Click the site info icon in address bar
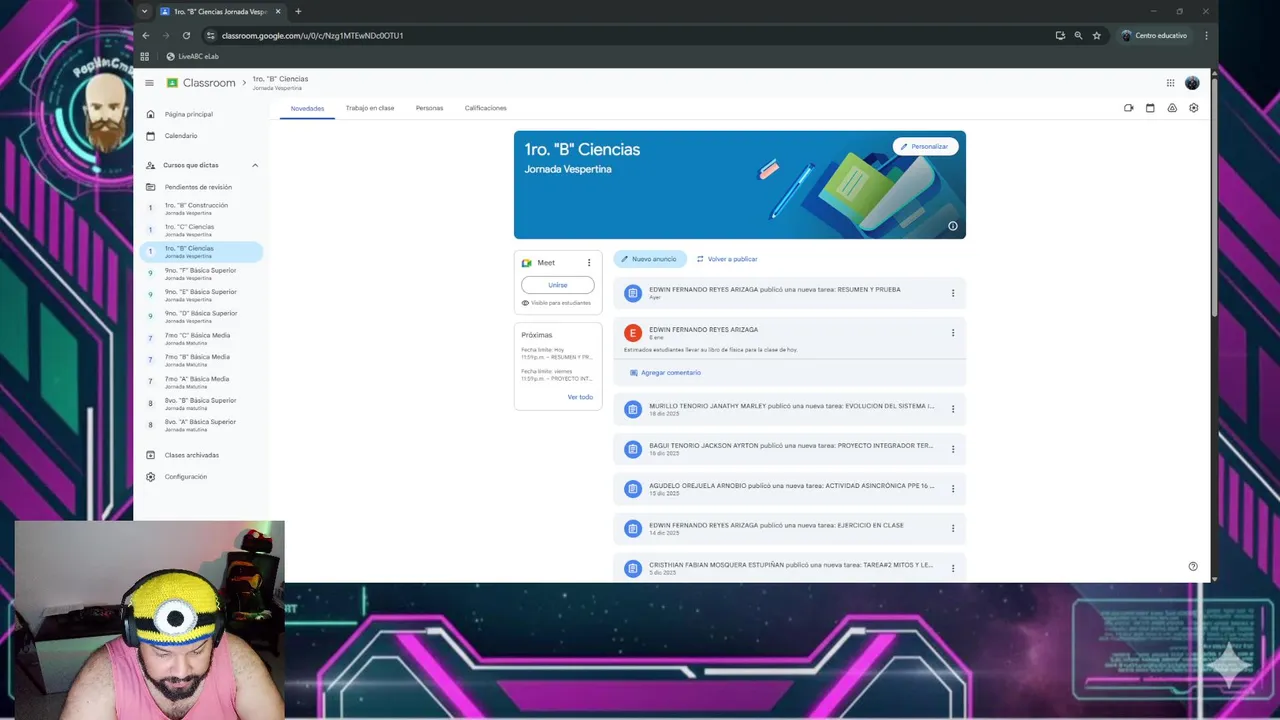This screenshot has width=1280, height=720. (x=210, y=35)
